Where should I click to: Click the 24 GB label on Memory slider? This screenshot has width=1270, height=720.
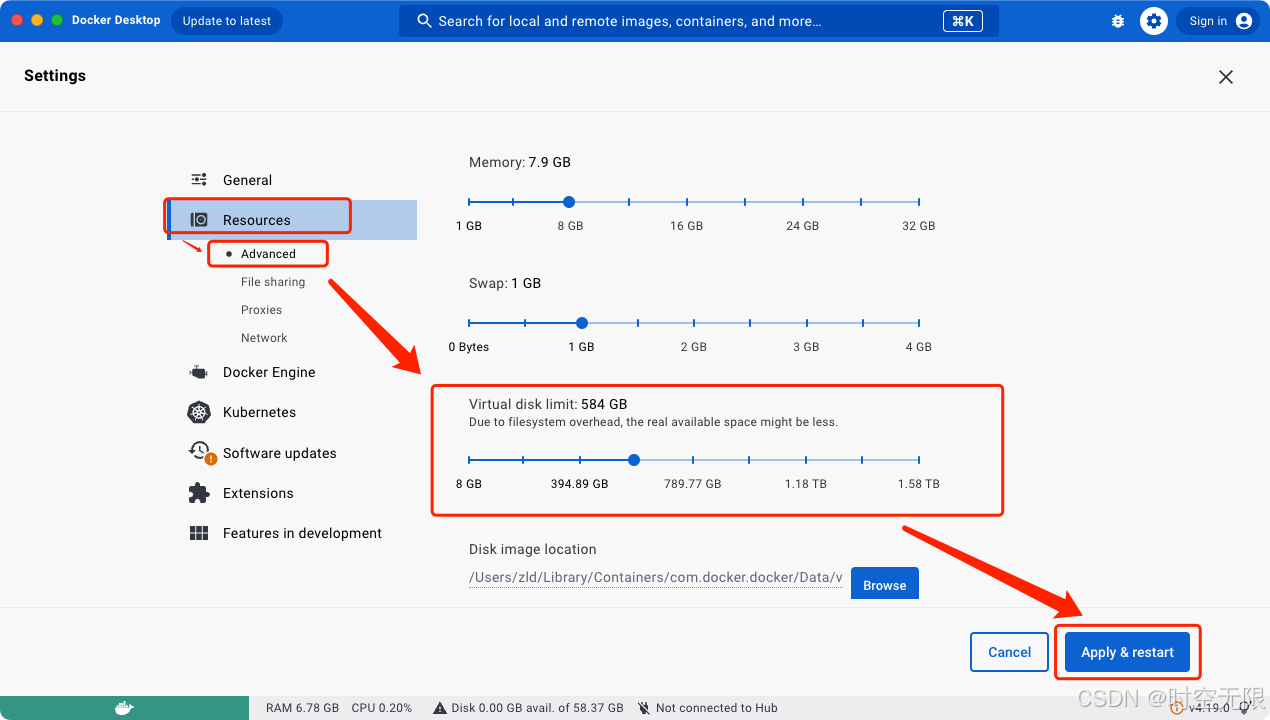pyautogui.click(x=802, y=226)
